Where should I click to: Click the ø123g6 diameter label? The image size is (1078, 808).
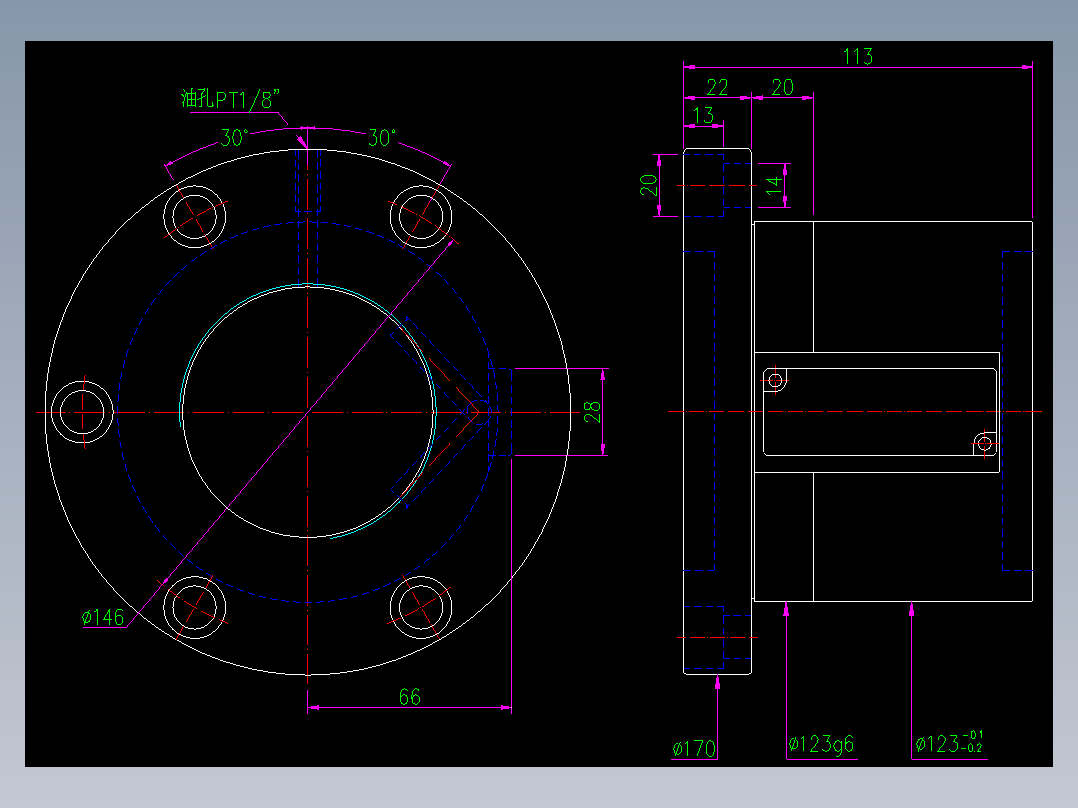pyautogui.click(x=822, y=744)
